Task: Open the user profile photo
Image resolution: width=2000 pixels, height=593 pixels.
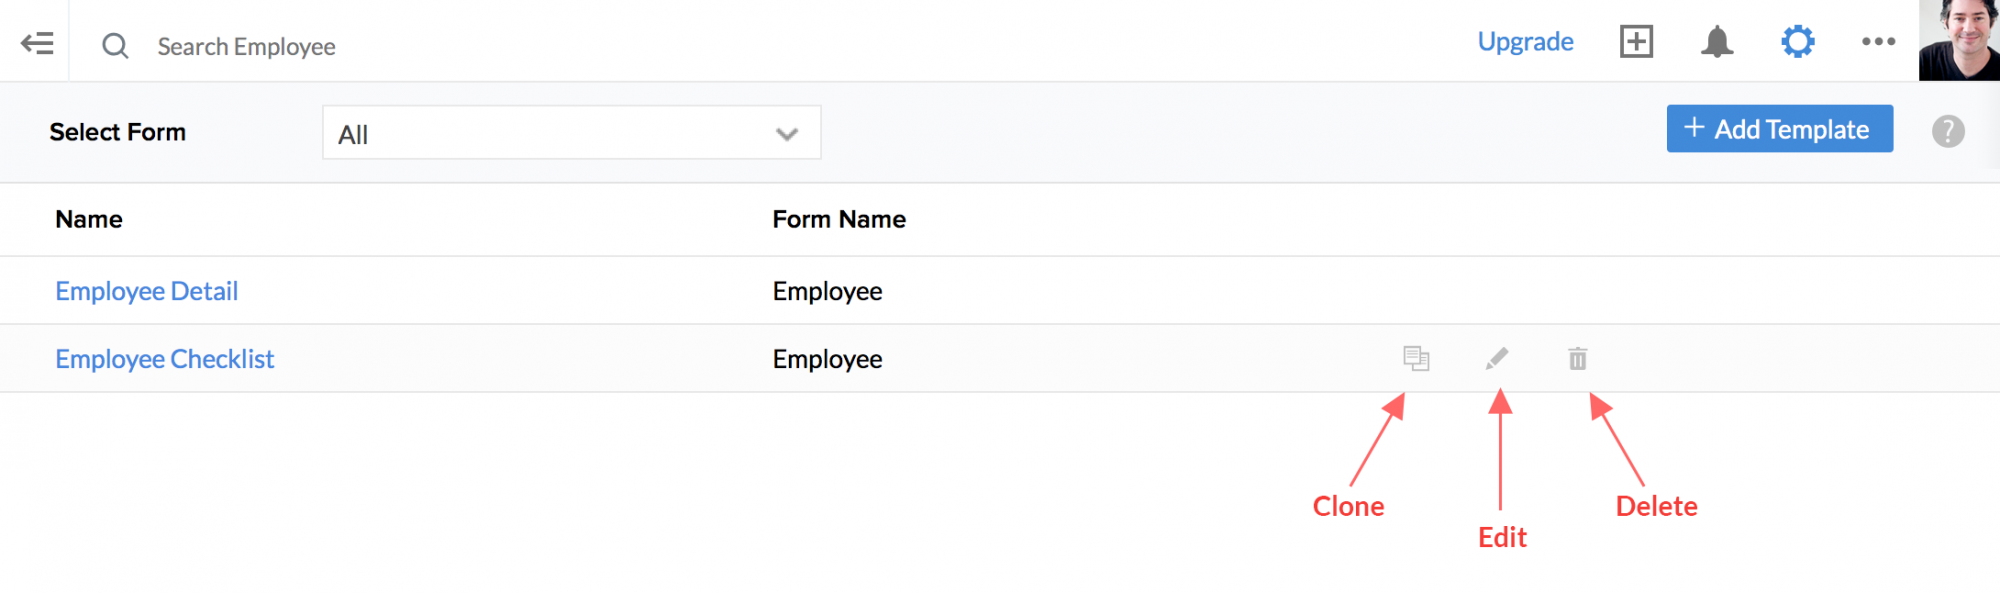Action: tap(1958, 40)
